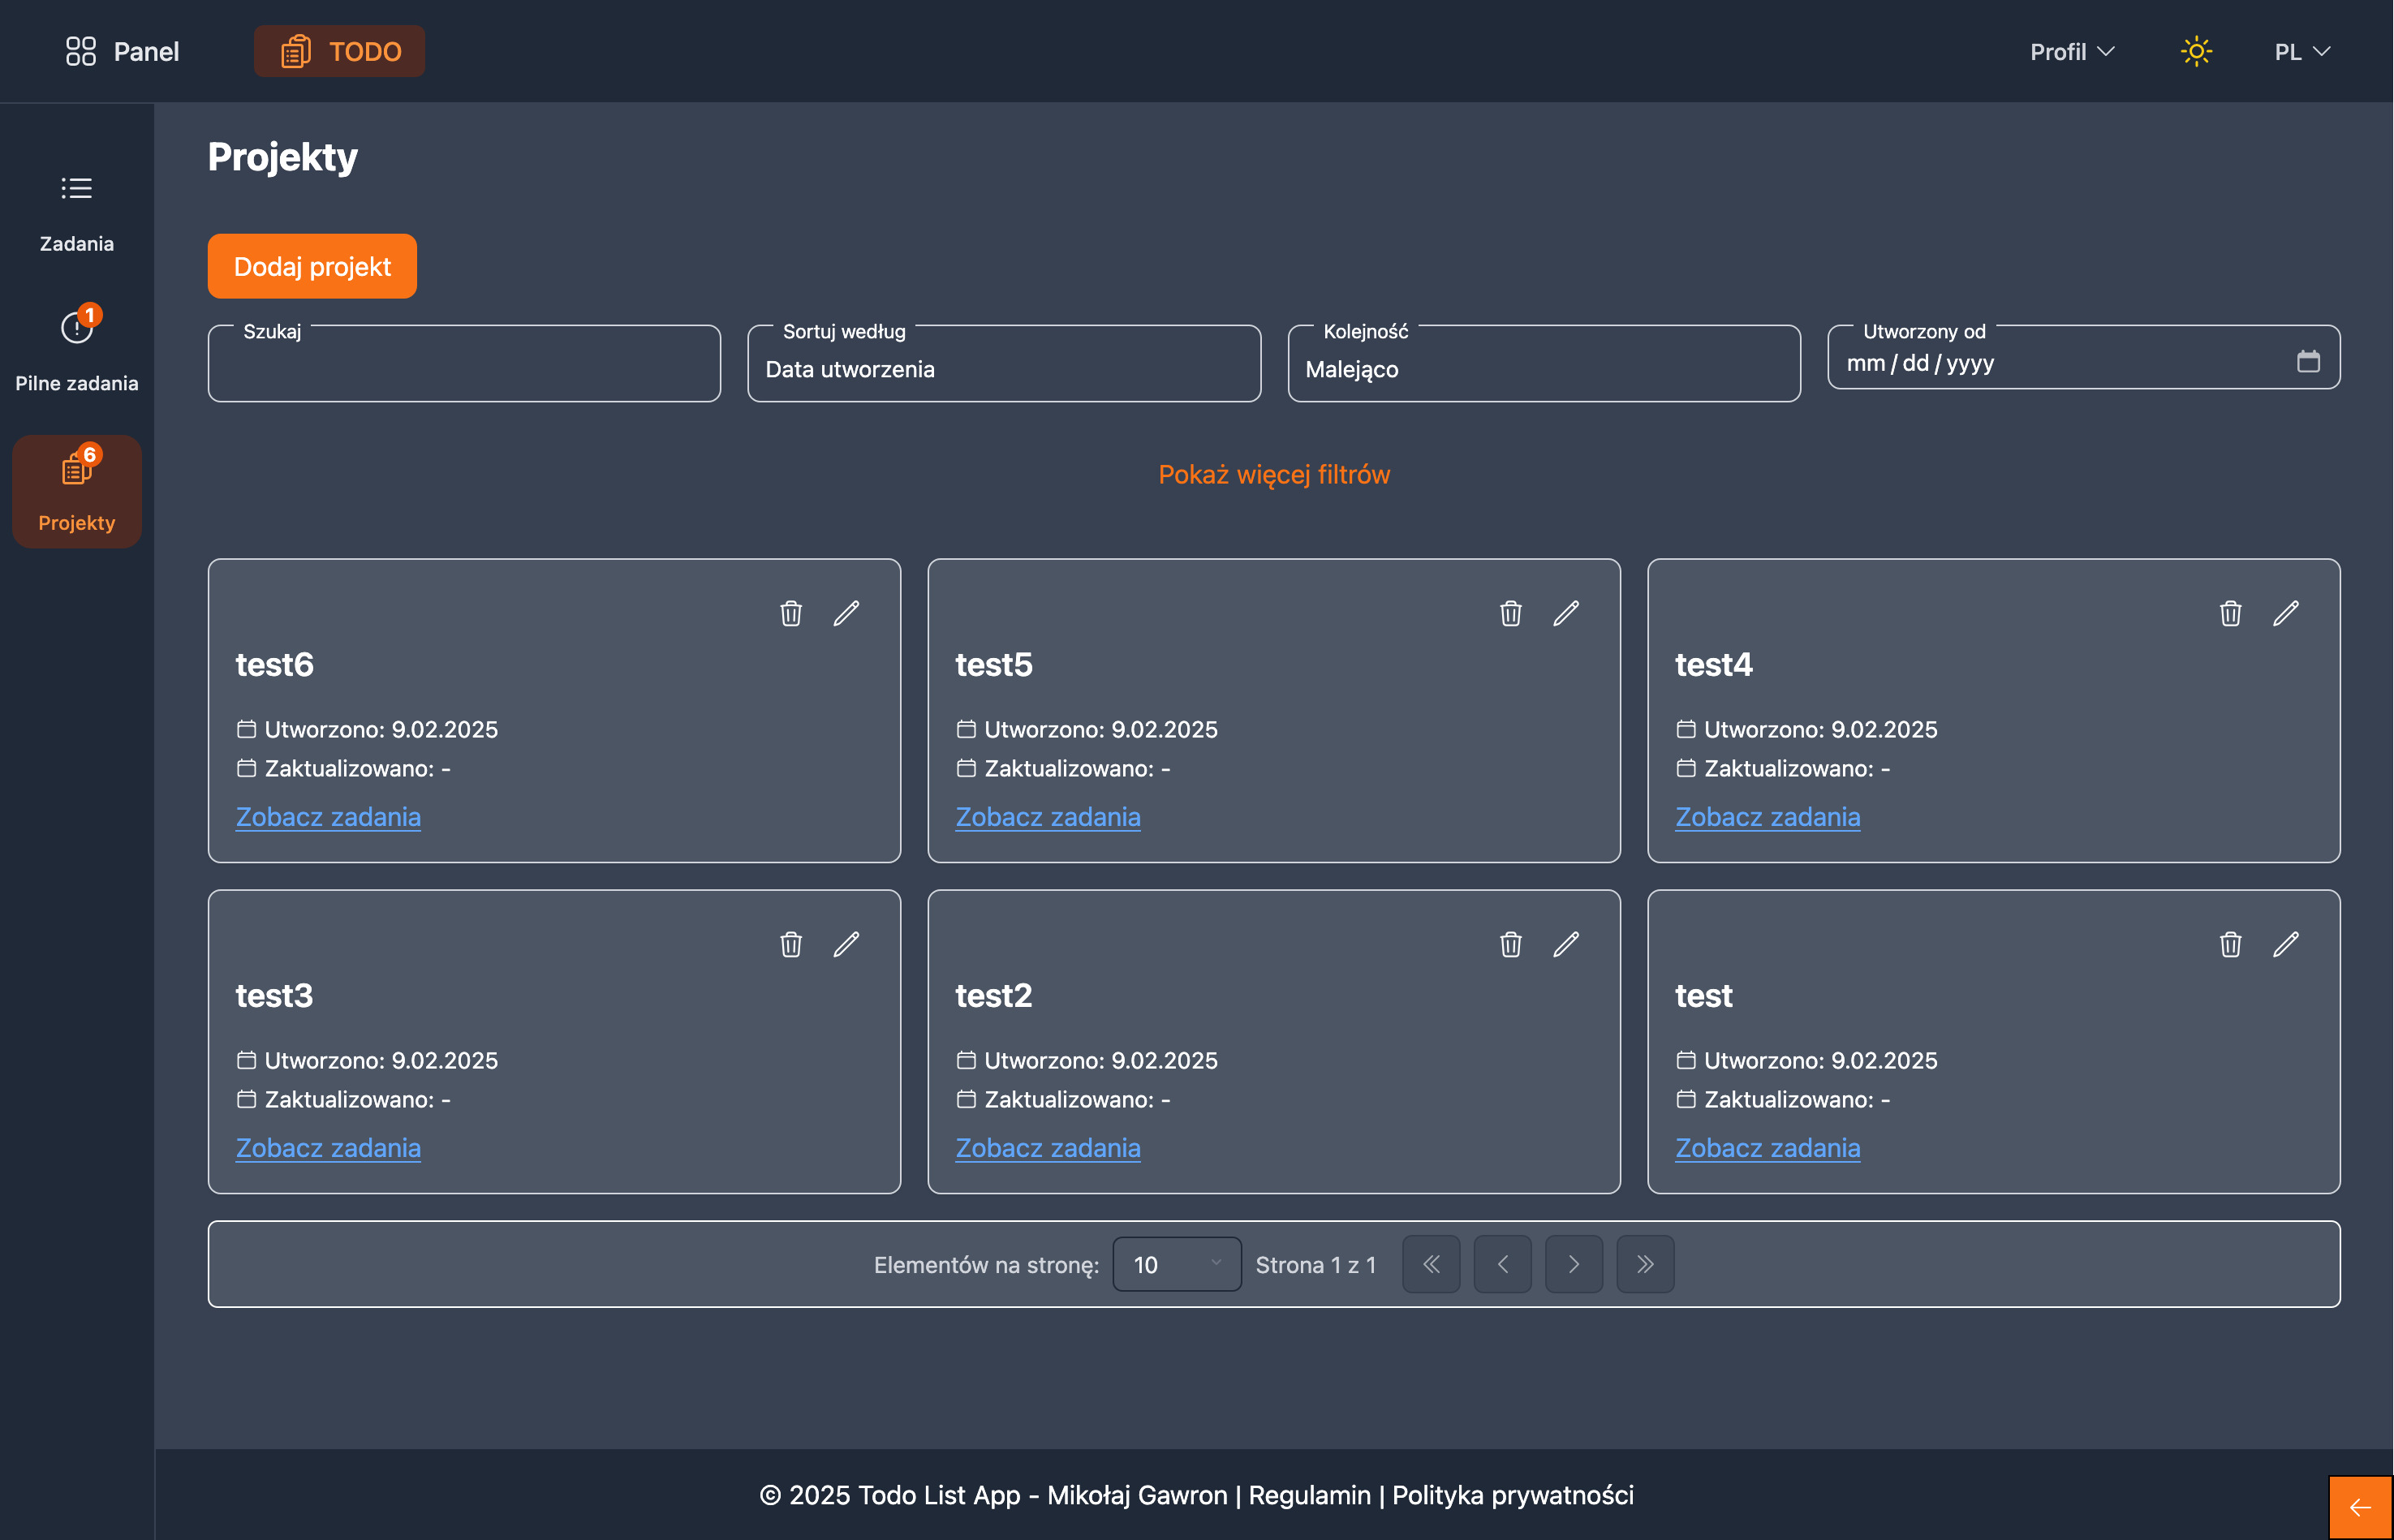Viewport: 2394px width, 1540px height.
Task: Delete the test6 project with trash icon
Action: (790, 613)
